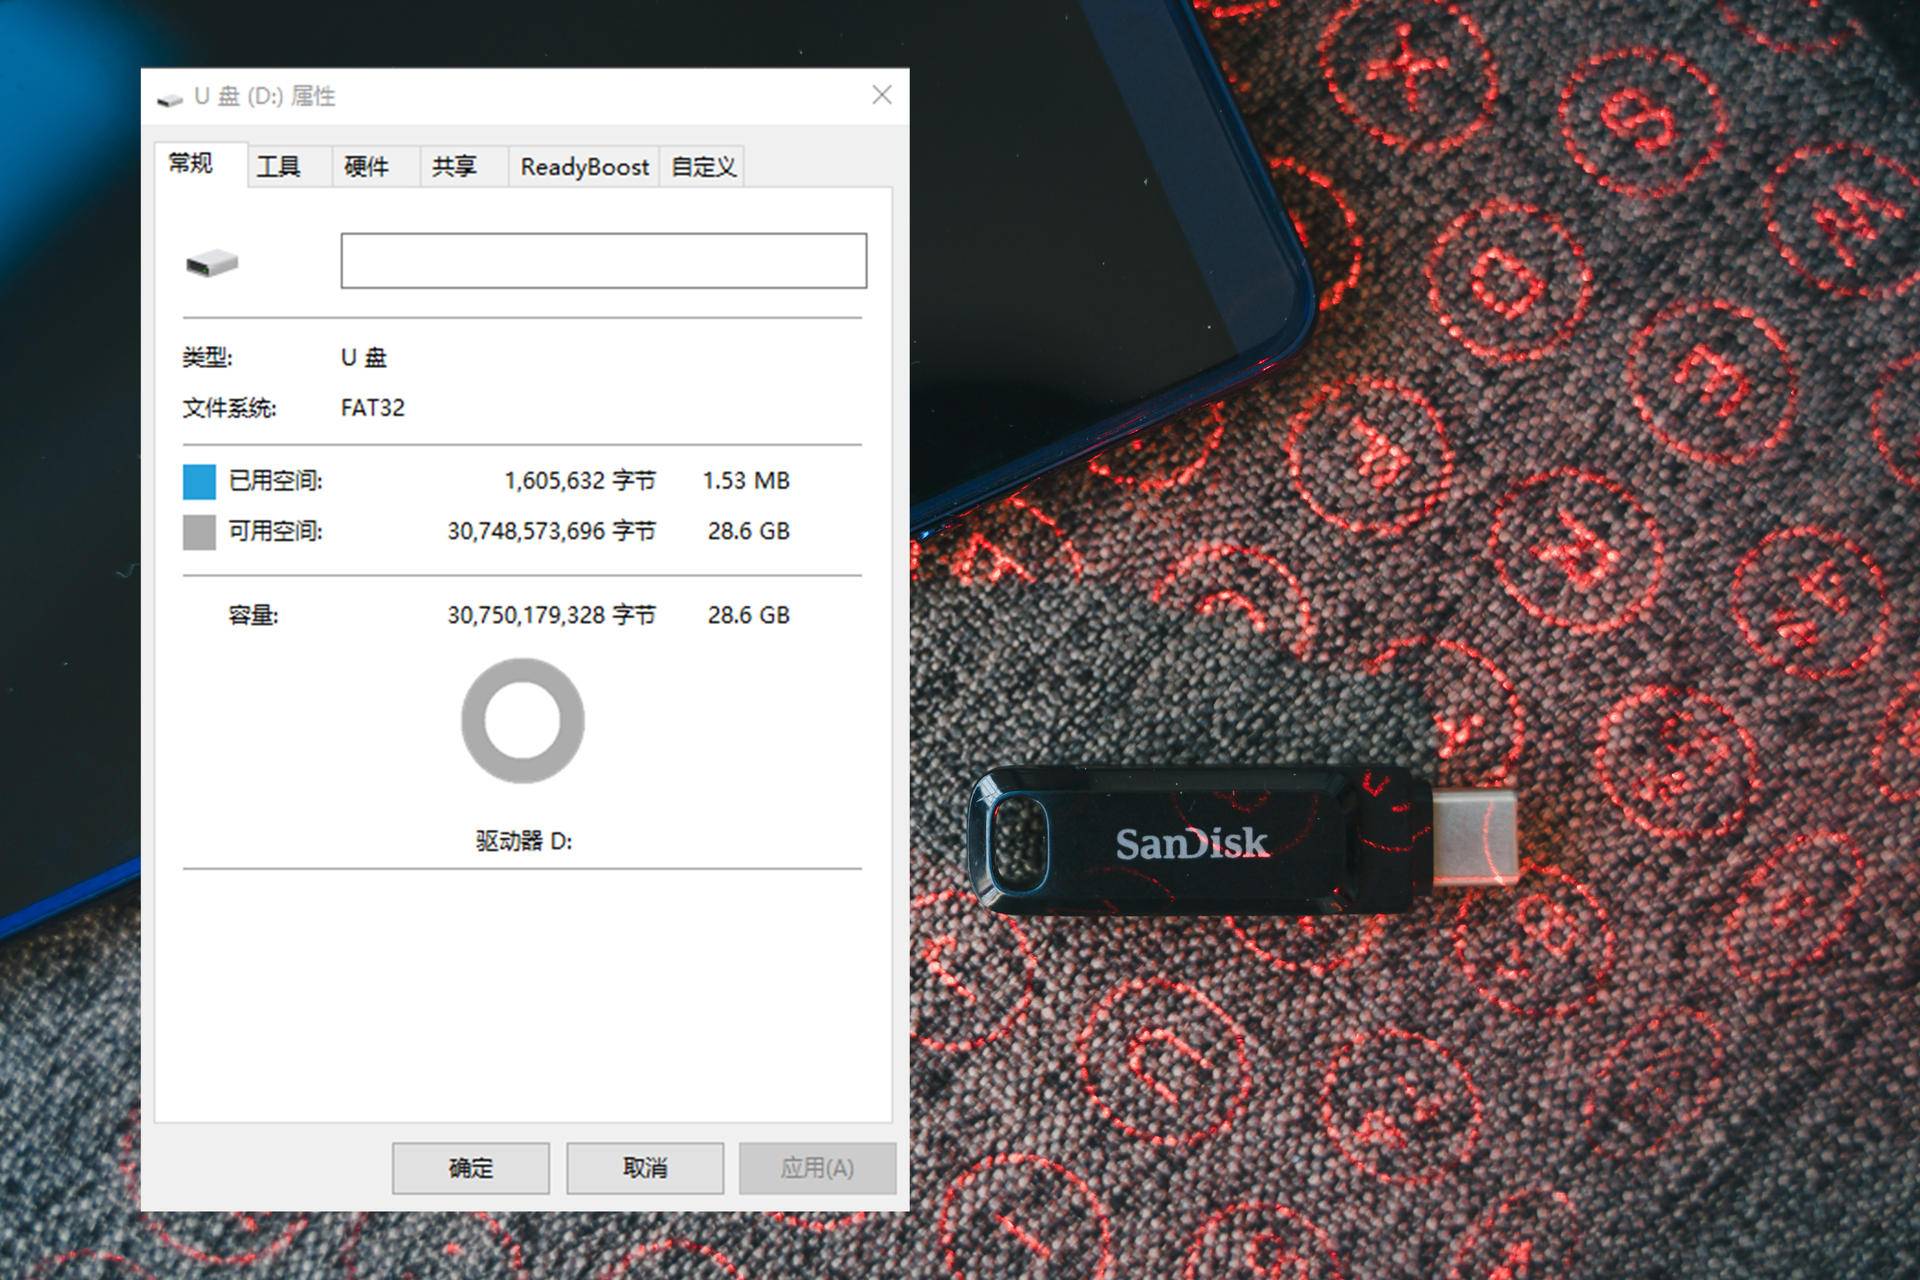Viewport: 1920px width, 1280px height.
Task: Close the properties dialog with the X
Action: 881,95
